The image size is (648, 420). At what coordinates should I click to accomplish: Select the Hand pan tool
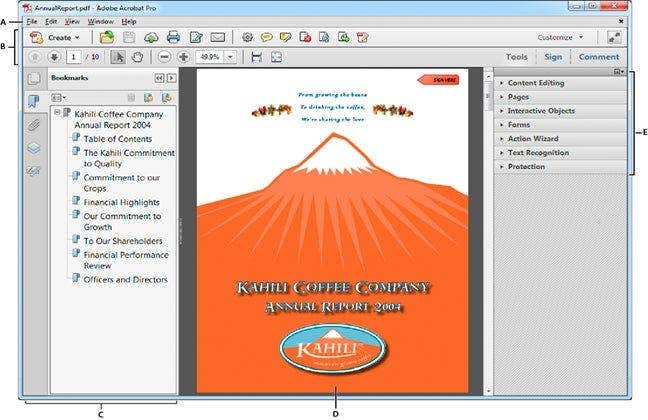pos(136,57)
